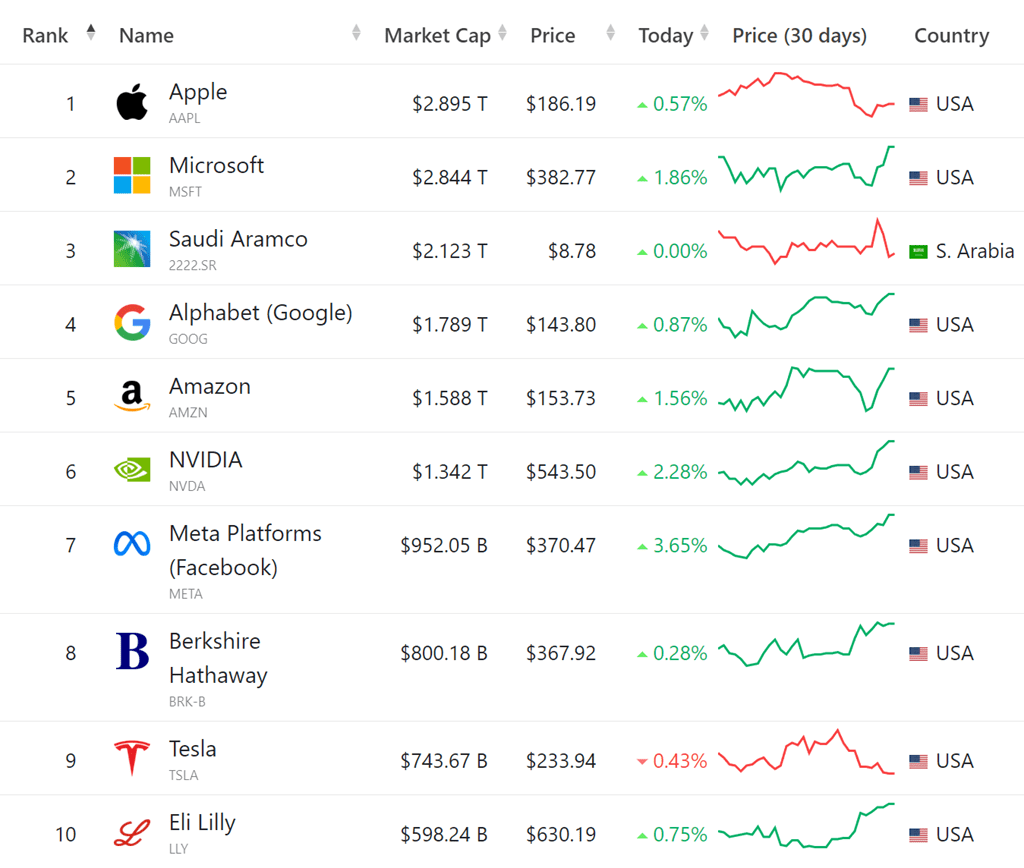The width and height of the screenshot is (1024, 868).
Task: Click the NVIDIA eye logo
Action: (x=131, y=468)
